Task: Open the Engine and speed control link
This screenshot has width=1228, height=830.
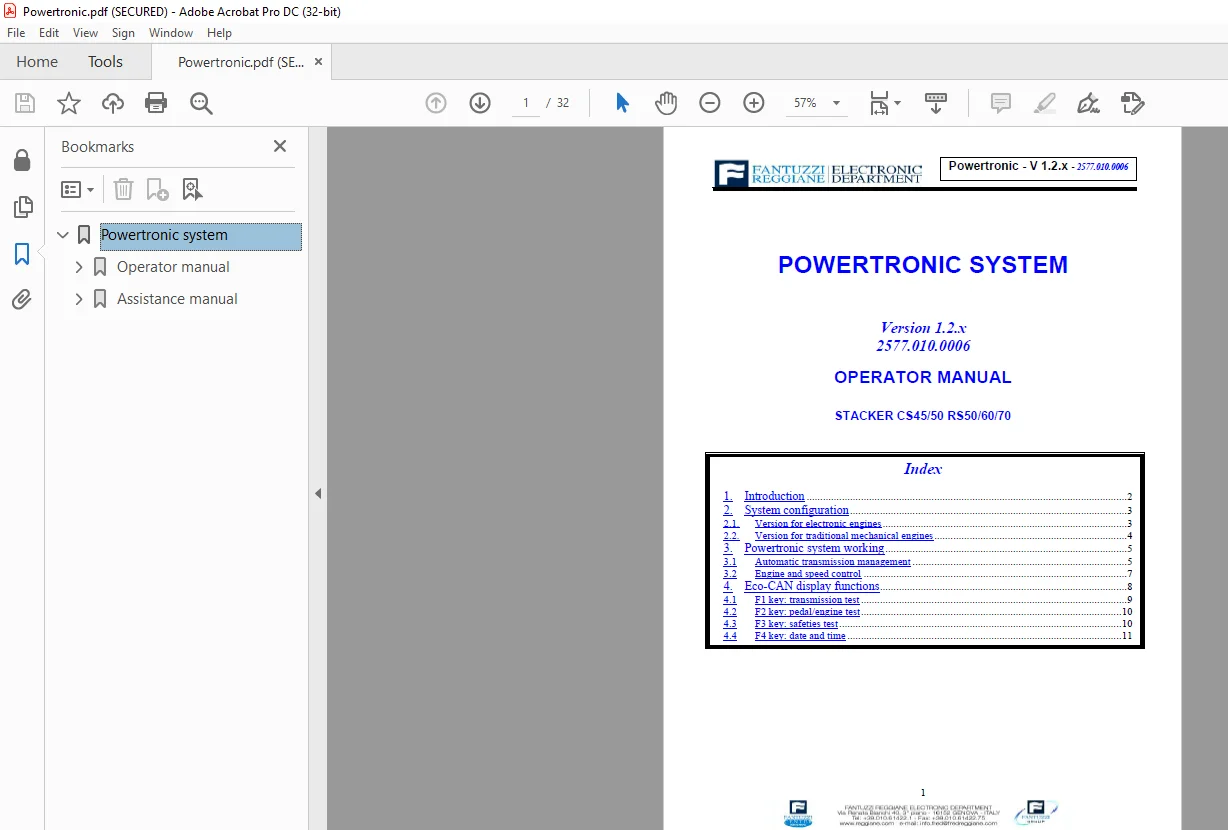Action: click(x=808, y=574)
